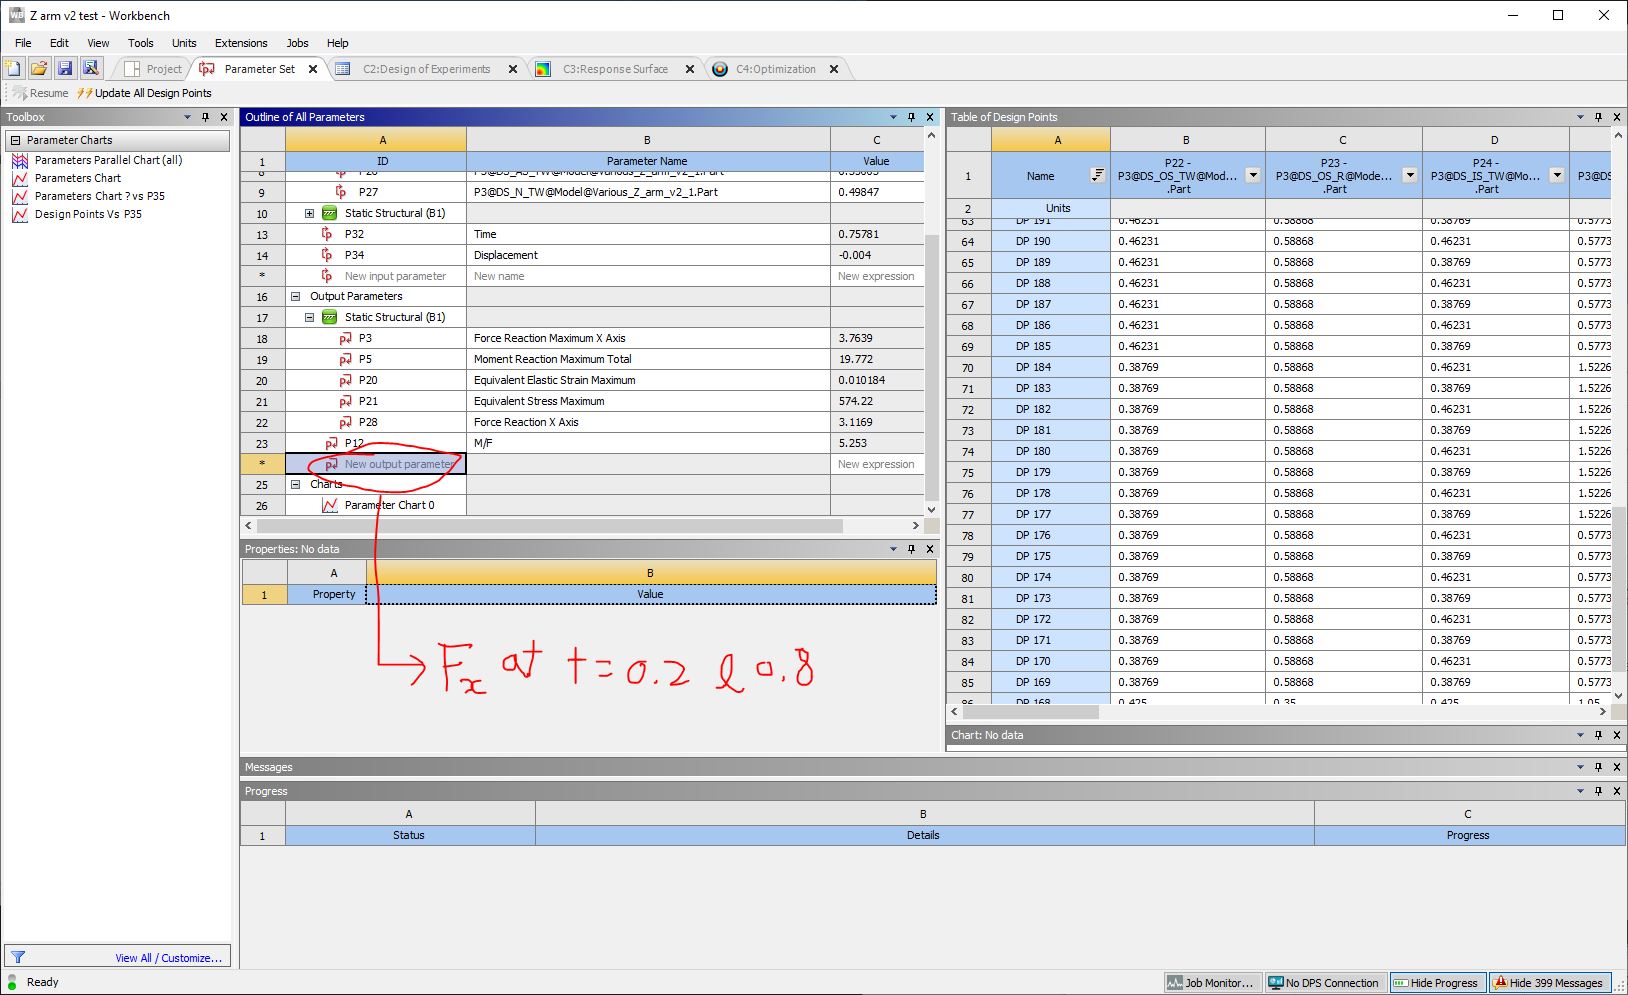1628x995 pixels.
Task: Close the Parameter Set tab
Action: click(313, 69)
